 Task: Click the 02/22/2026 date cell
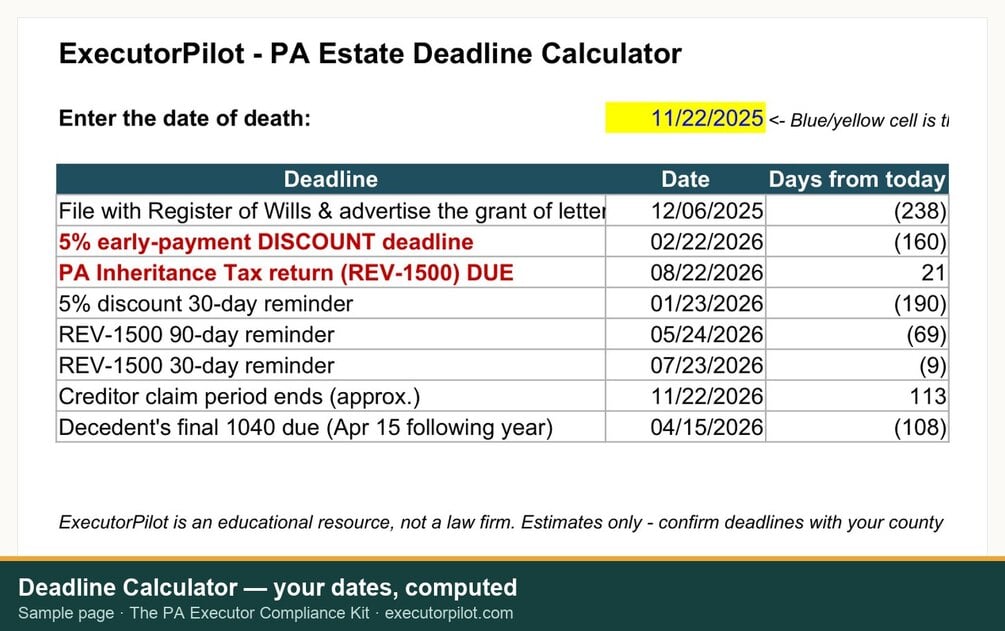point(685,242)
